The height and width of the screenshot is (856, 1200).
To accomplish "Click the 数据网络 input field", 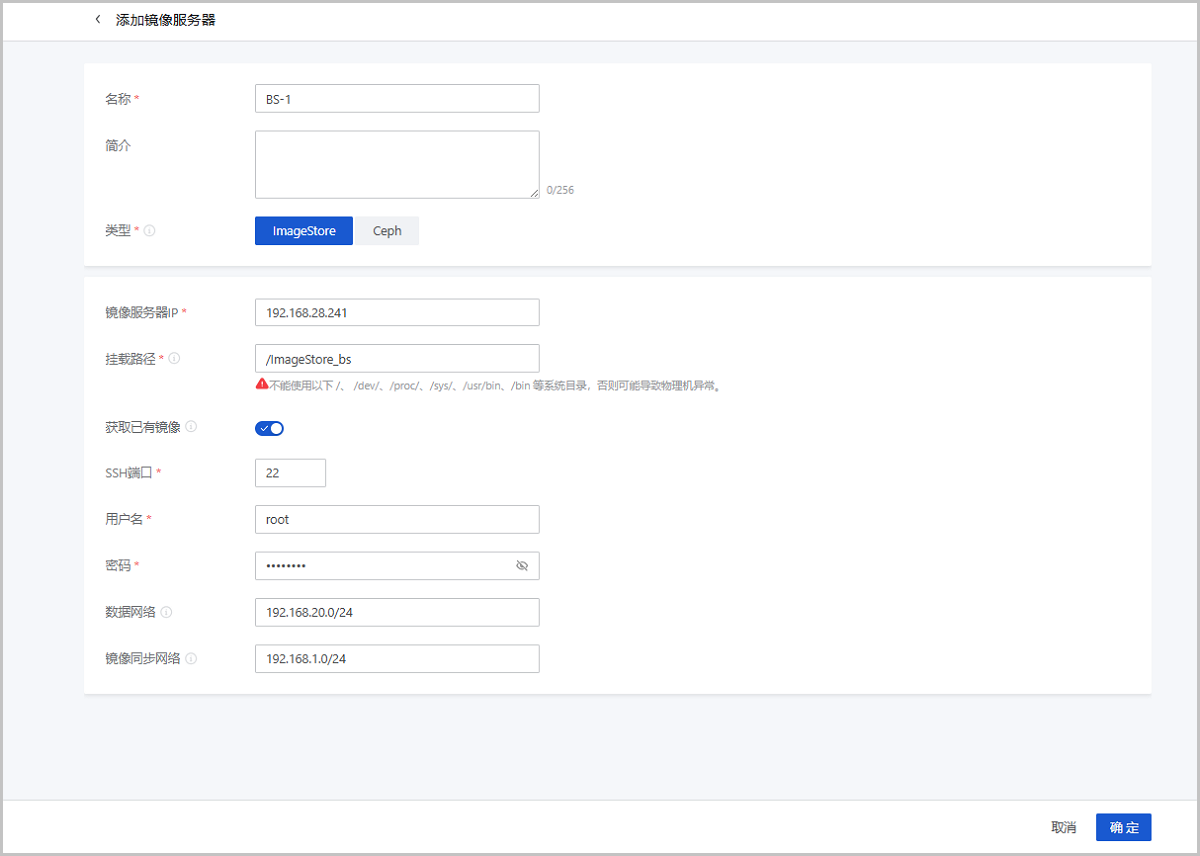I will [397, 612].
